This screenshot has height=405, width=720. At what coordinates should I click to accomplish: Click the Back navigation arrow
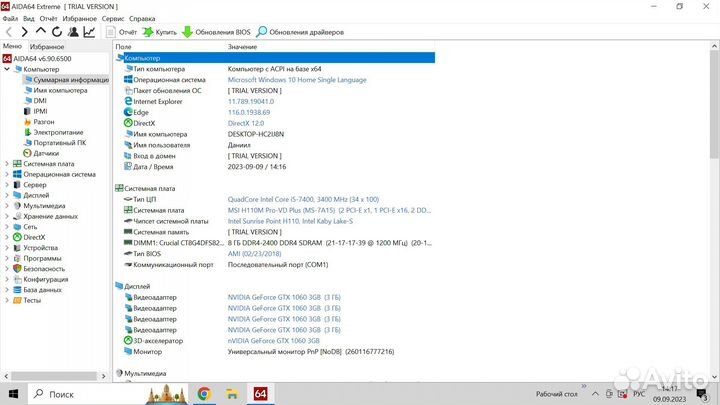pyautogui.click(x=9, y=32)
